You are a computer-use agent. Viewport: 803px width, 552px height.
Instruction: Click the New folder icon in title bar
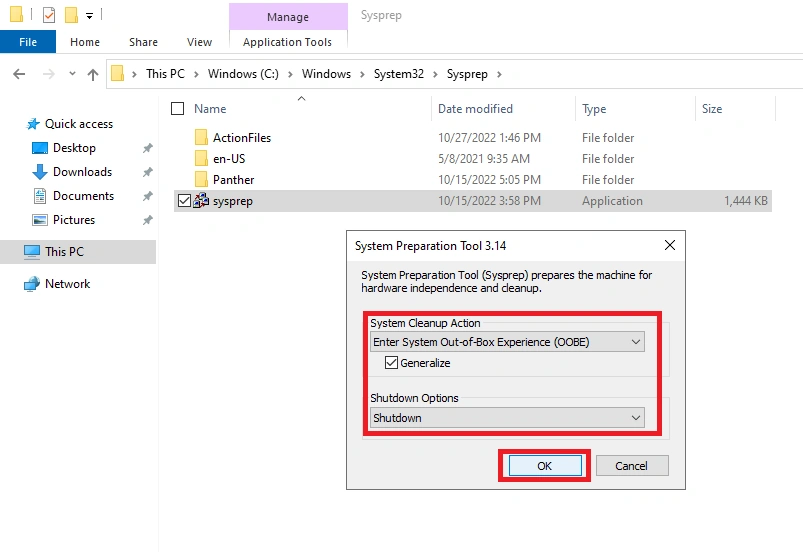point(71,15)
